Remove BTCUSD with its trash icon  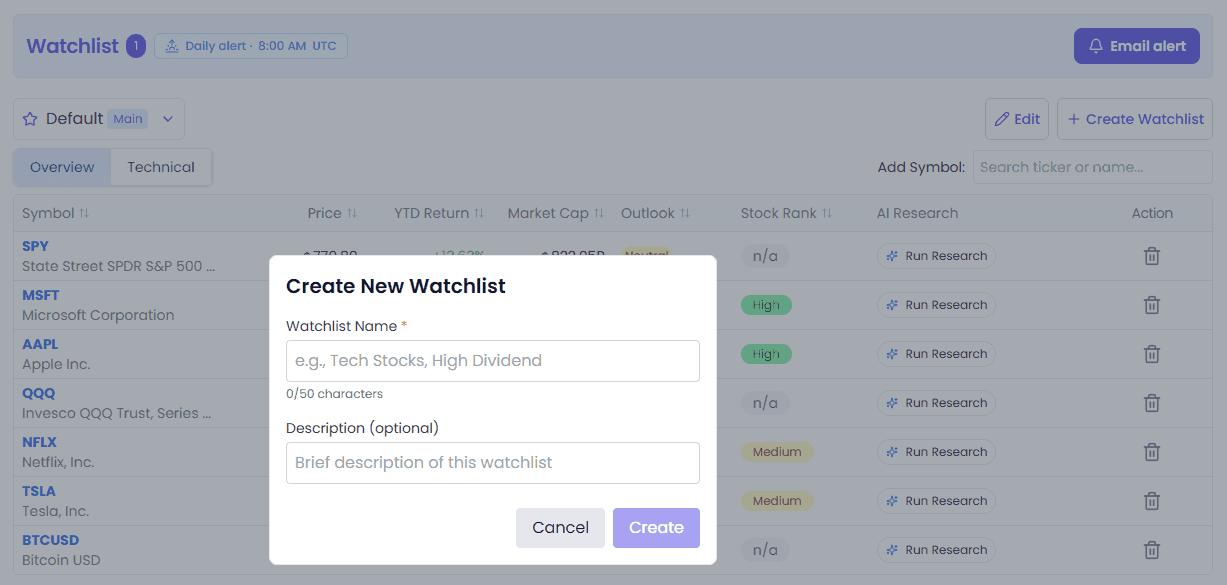click(1152, 550)
